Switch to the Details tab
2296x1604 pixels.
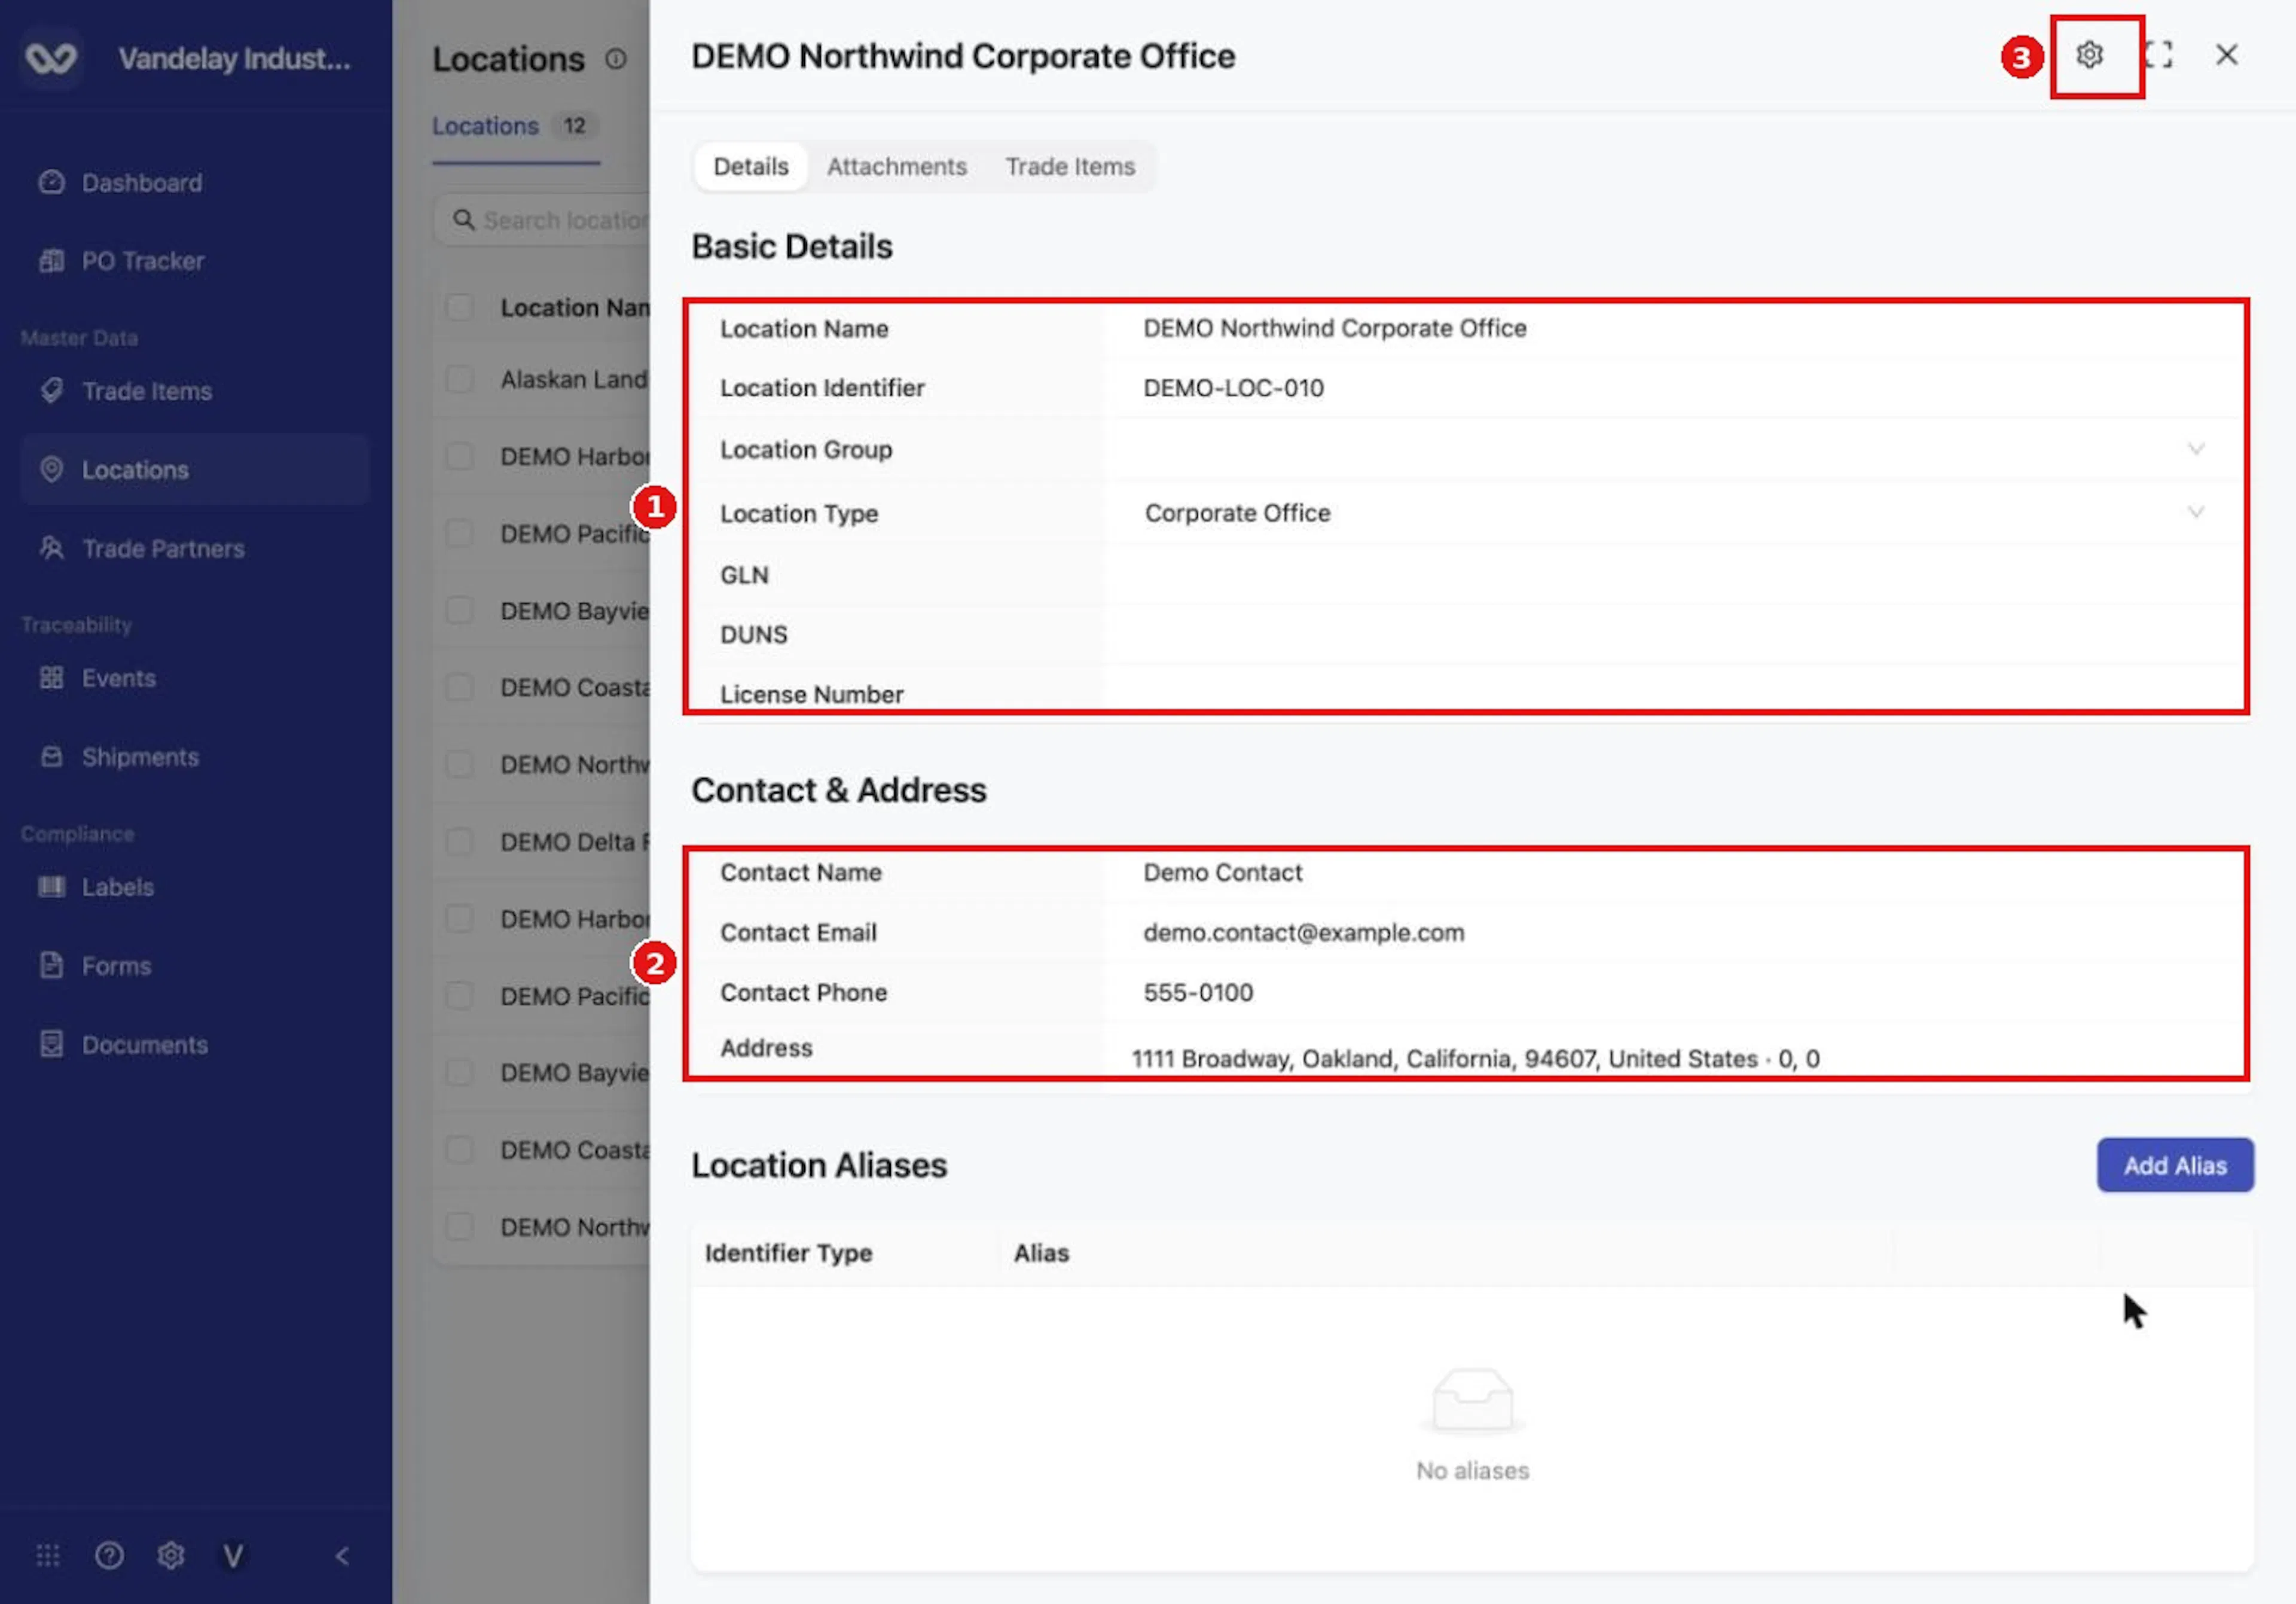[x=751, y=166]
